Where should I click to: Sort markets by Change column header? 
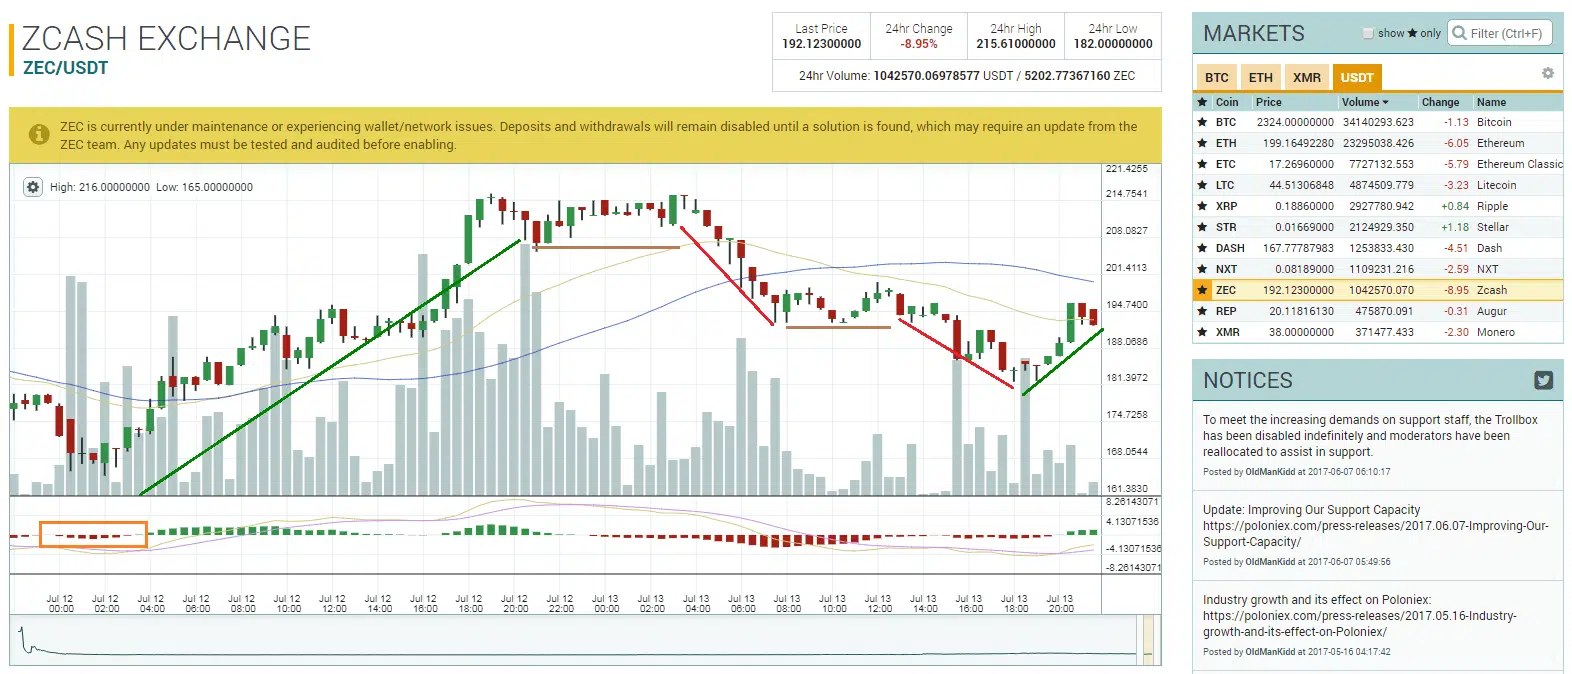click(x=1440, y=102)
